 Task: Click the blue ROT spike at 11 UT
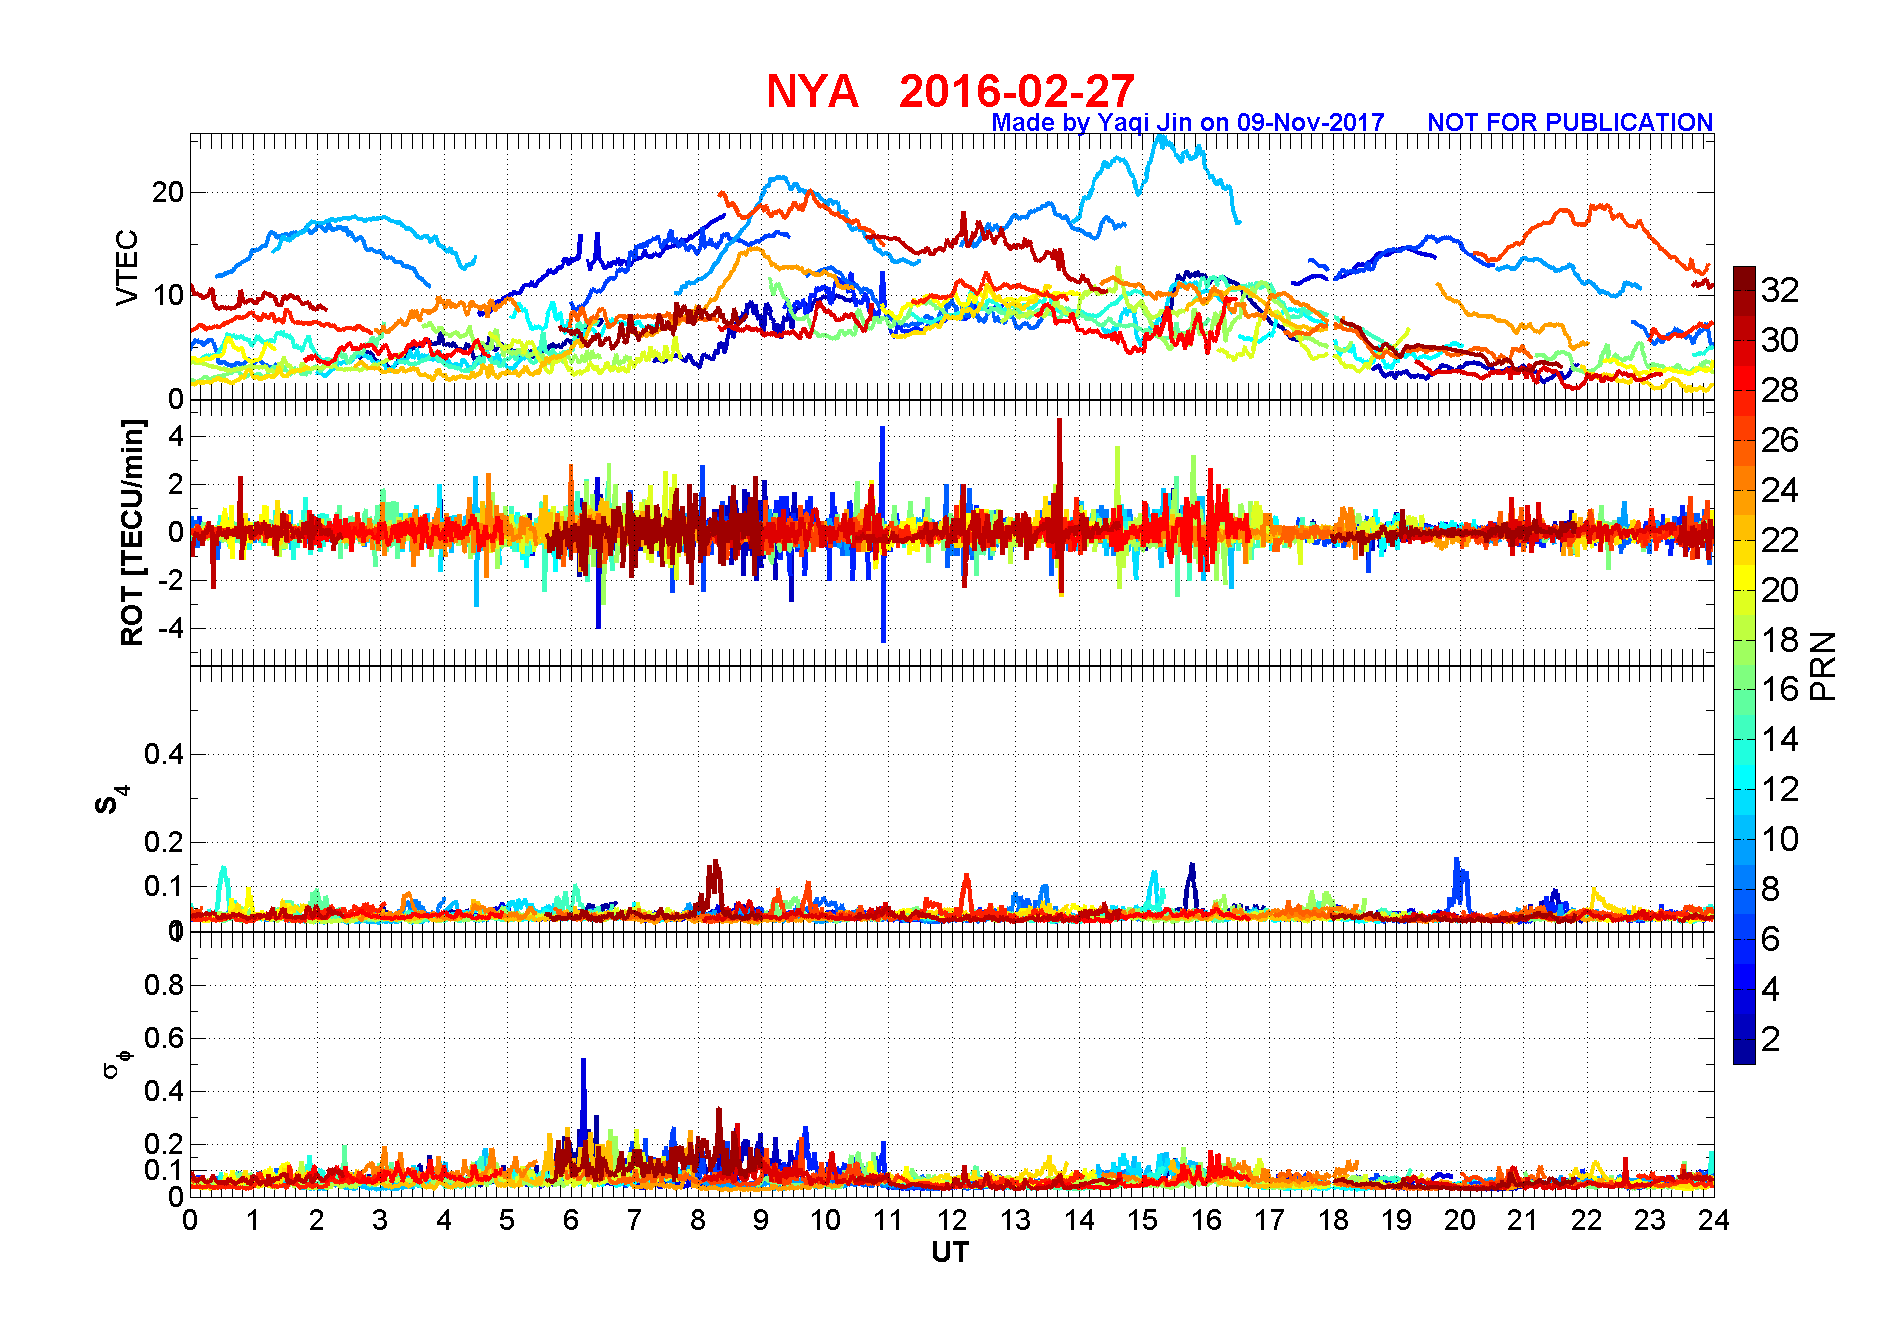coord(883,534)
